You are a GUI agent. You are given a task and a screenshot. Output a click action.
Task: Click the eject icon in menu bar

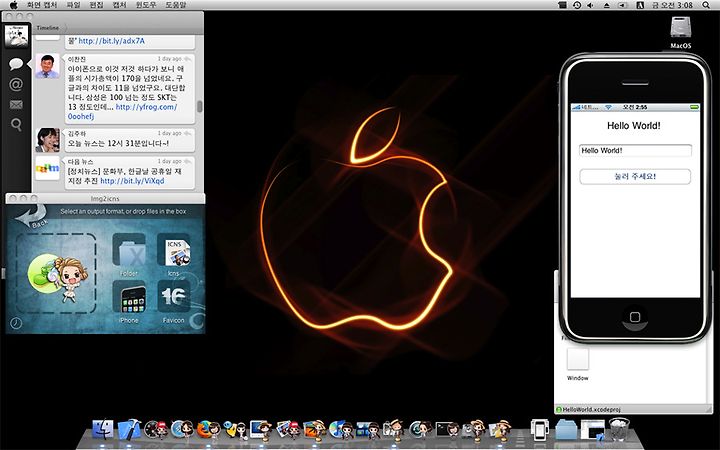click(x=606, y=5)
